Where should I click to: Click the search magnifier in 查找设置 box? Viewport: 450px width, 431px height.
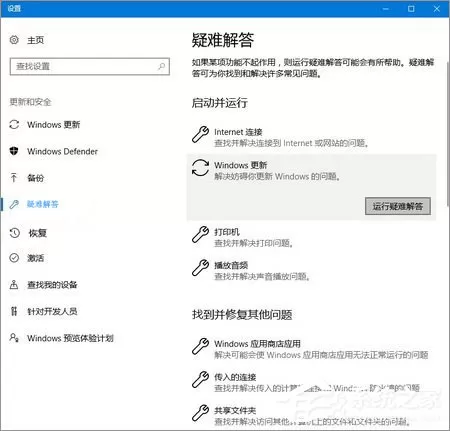[161, 66]
